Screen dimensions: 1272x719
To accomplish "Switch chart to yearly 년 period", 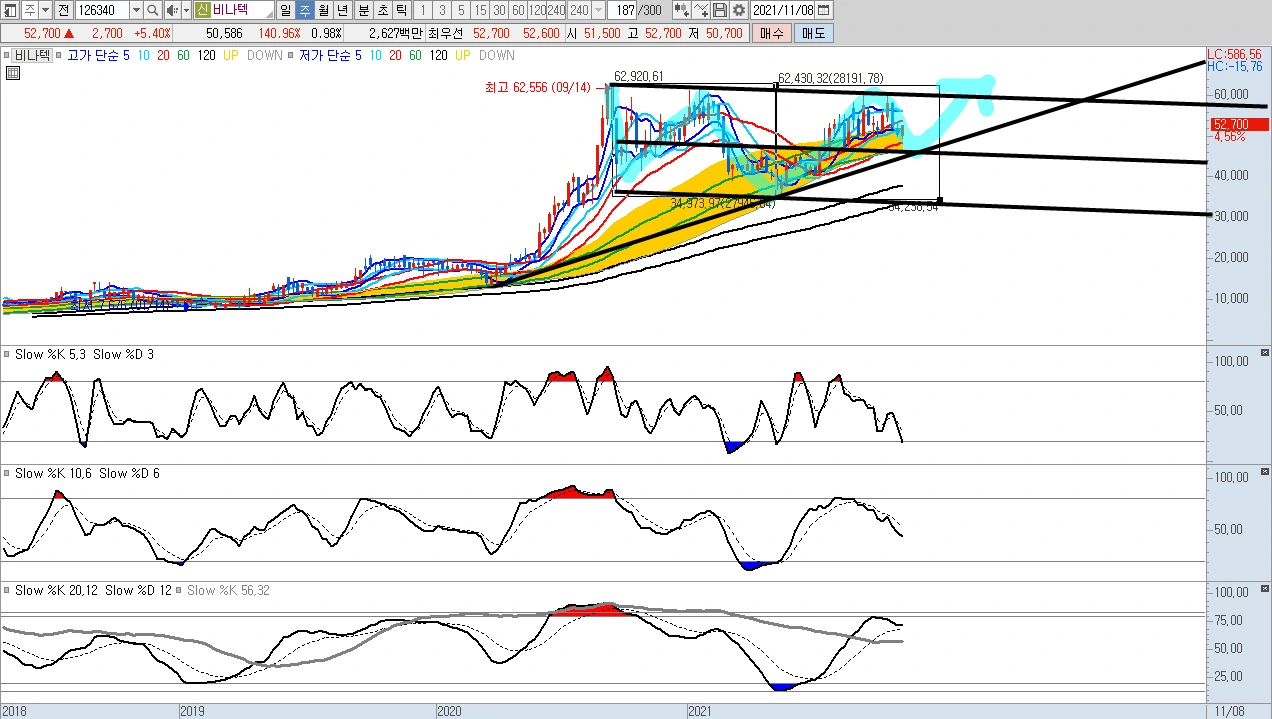I will (343, 10).
